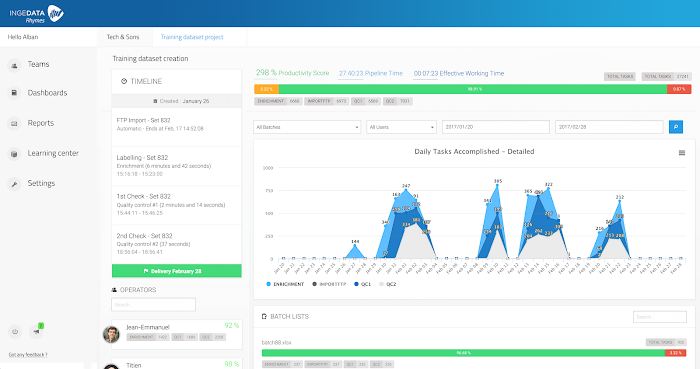Open Settings menu item

41,183
